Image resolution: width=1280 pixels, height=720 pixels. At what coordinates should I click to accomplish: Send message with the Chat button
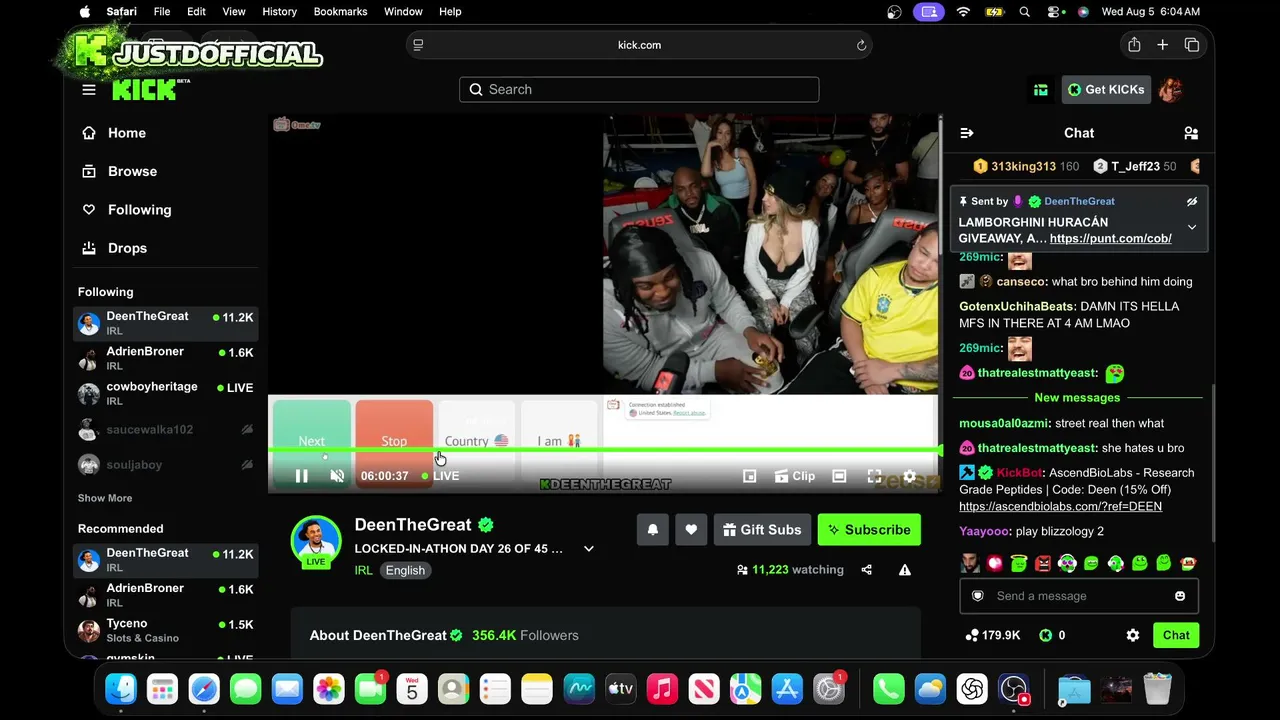coord(1176,635)
